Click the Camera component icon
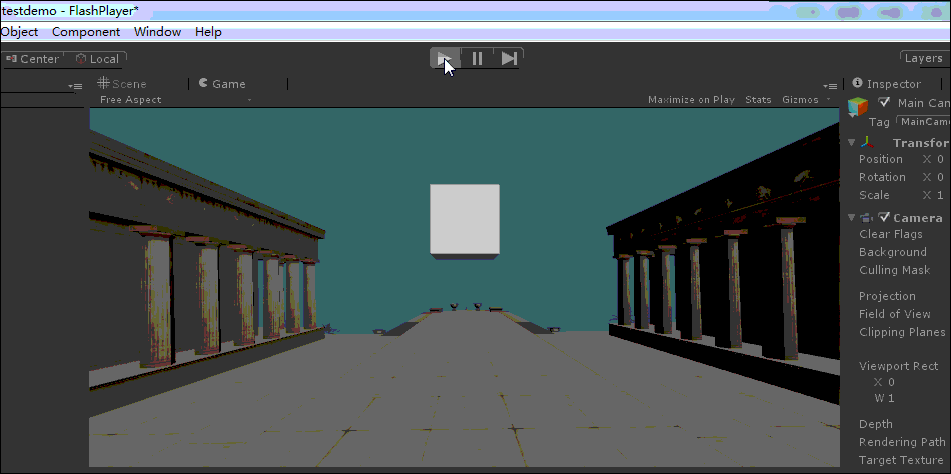Viewport: 951px width, 474px height. pos(868,218)
